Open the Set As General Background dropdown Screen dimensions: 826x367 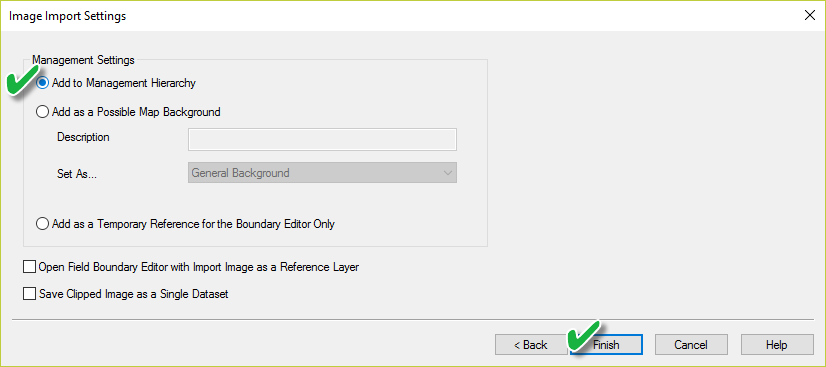(x=322, y=173)
